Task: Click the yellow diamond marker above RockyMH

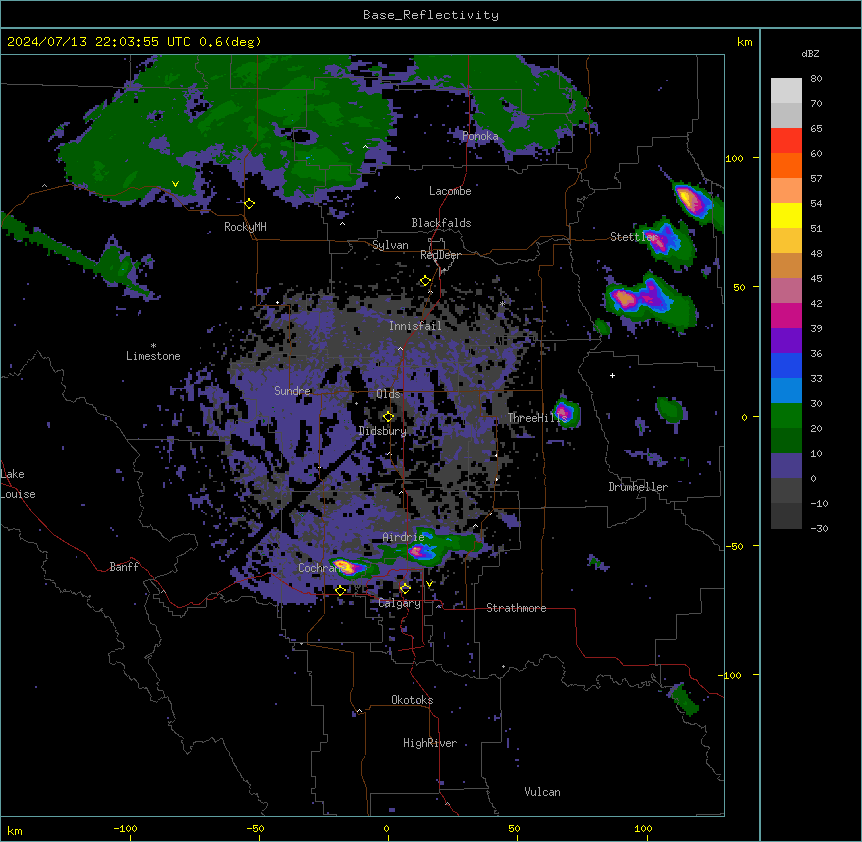Action: coord(250,204)
